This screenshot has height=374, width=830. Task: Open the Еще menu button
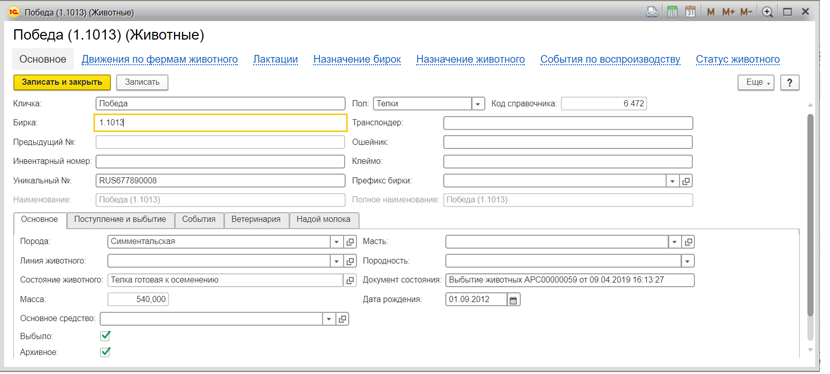click(x=757, y=83)
